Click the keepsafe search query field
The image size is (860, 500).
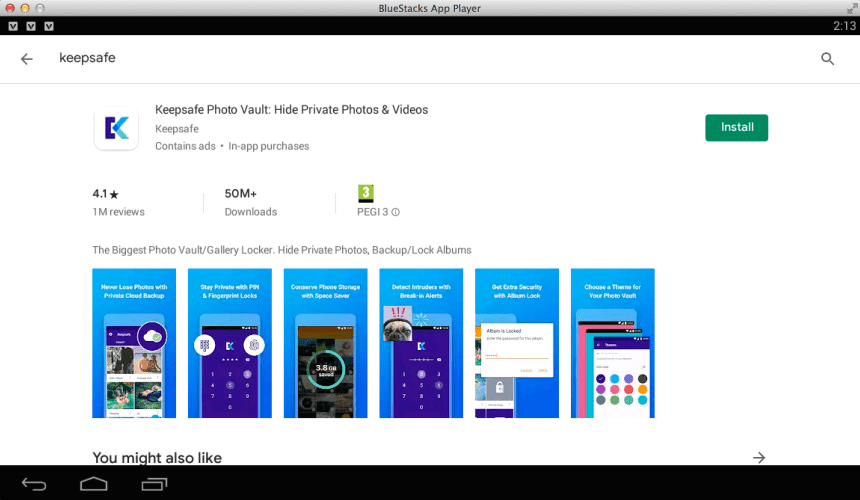coord(87,58)
